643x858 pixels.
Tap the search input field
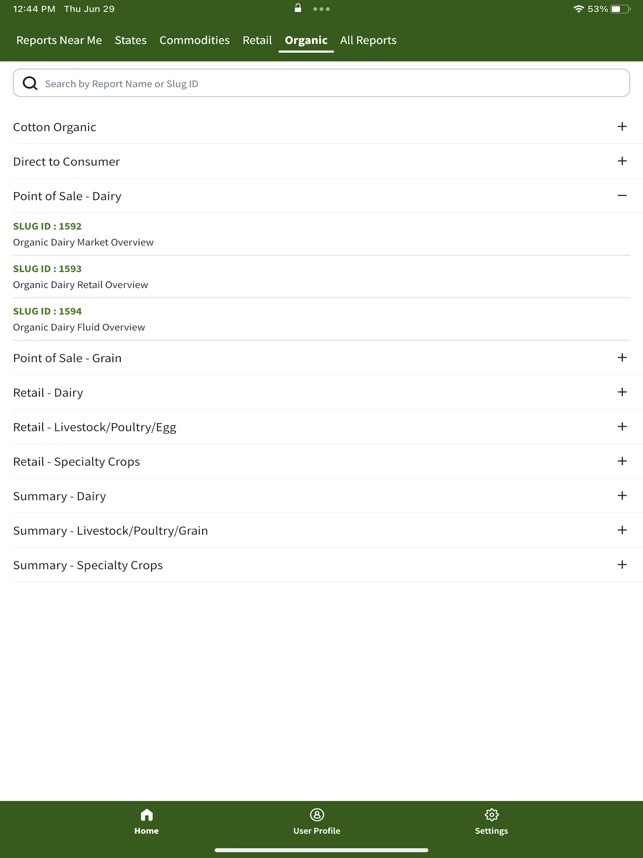pyautogui.click(x=320, y=82)
